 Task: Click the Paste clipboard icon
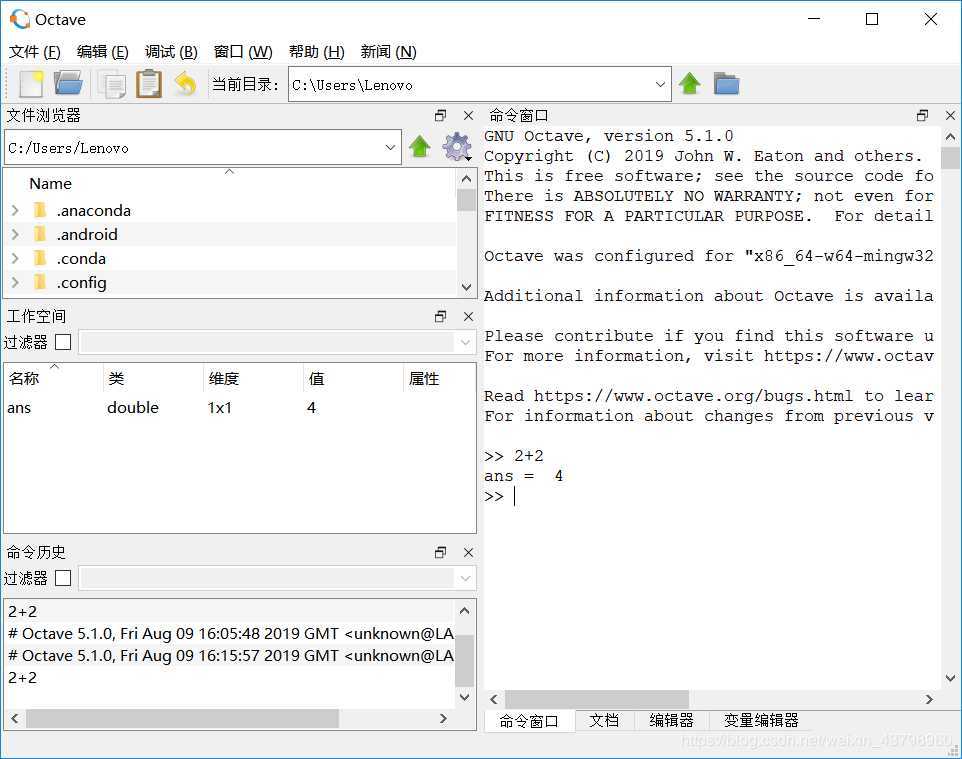[x=148, y=83]
